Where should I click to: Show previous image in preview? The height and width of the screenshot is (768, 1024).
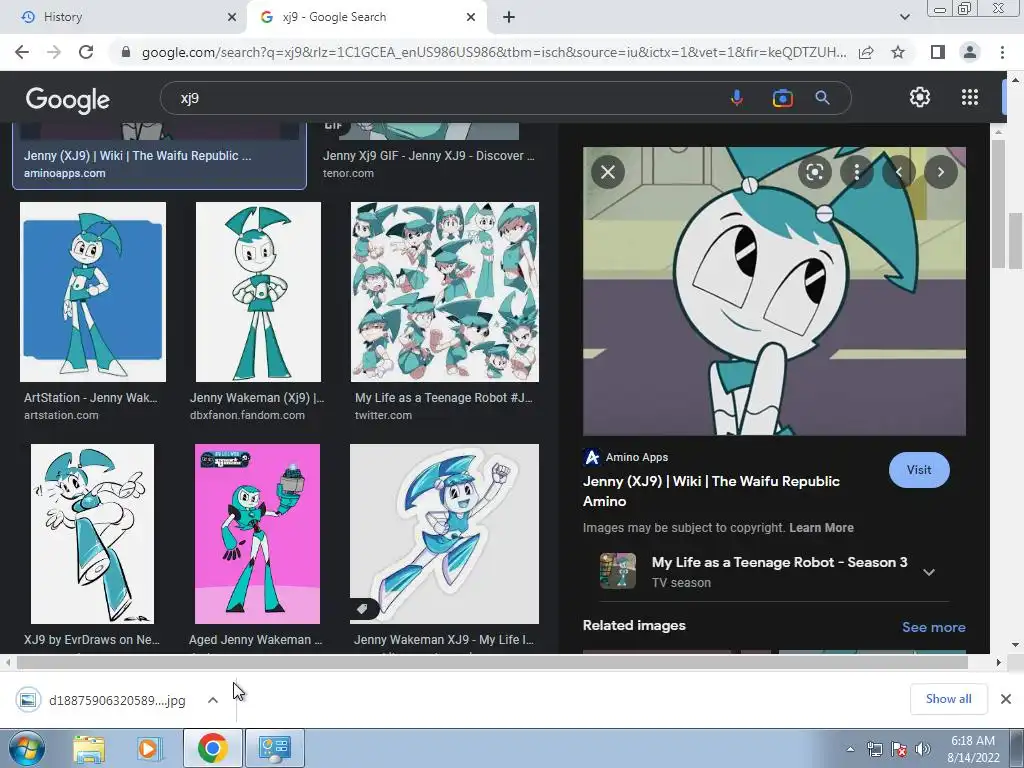pyautogui.click(x=899, y=172)
